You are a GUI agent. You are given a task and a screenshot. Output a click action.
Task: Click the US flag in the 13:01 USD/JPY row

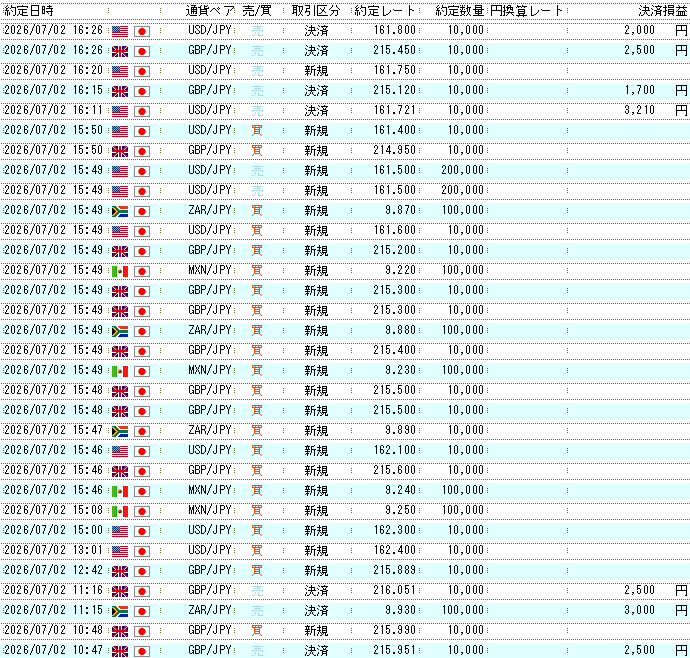click(120, 551)
